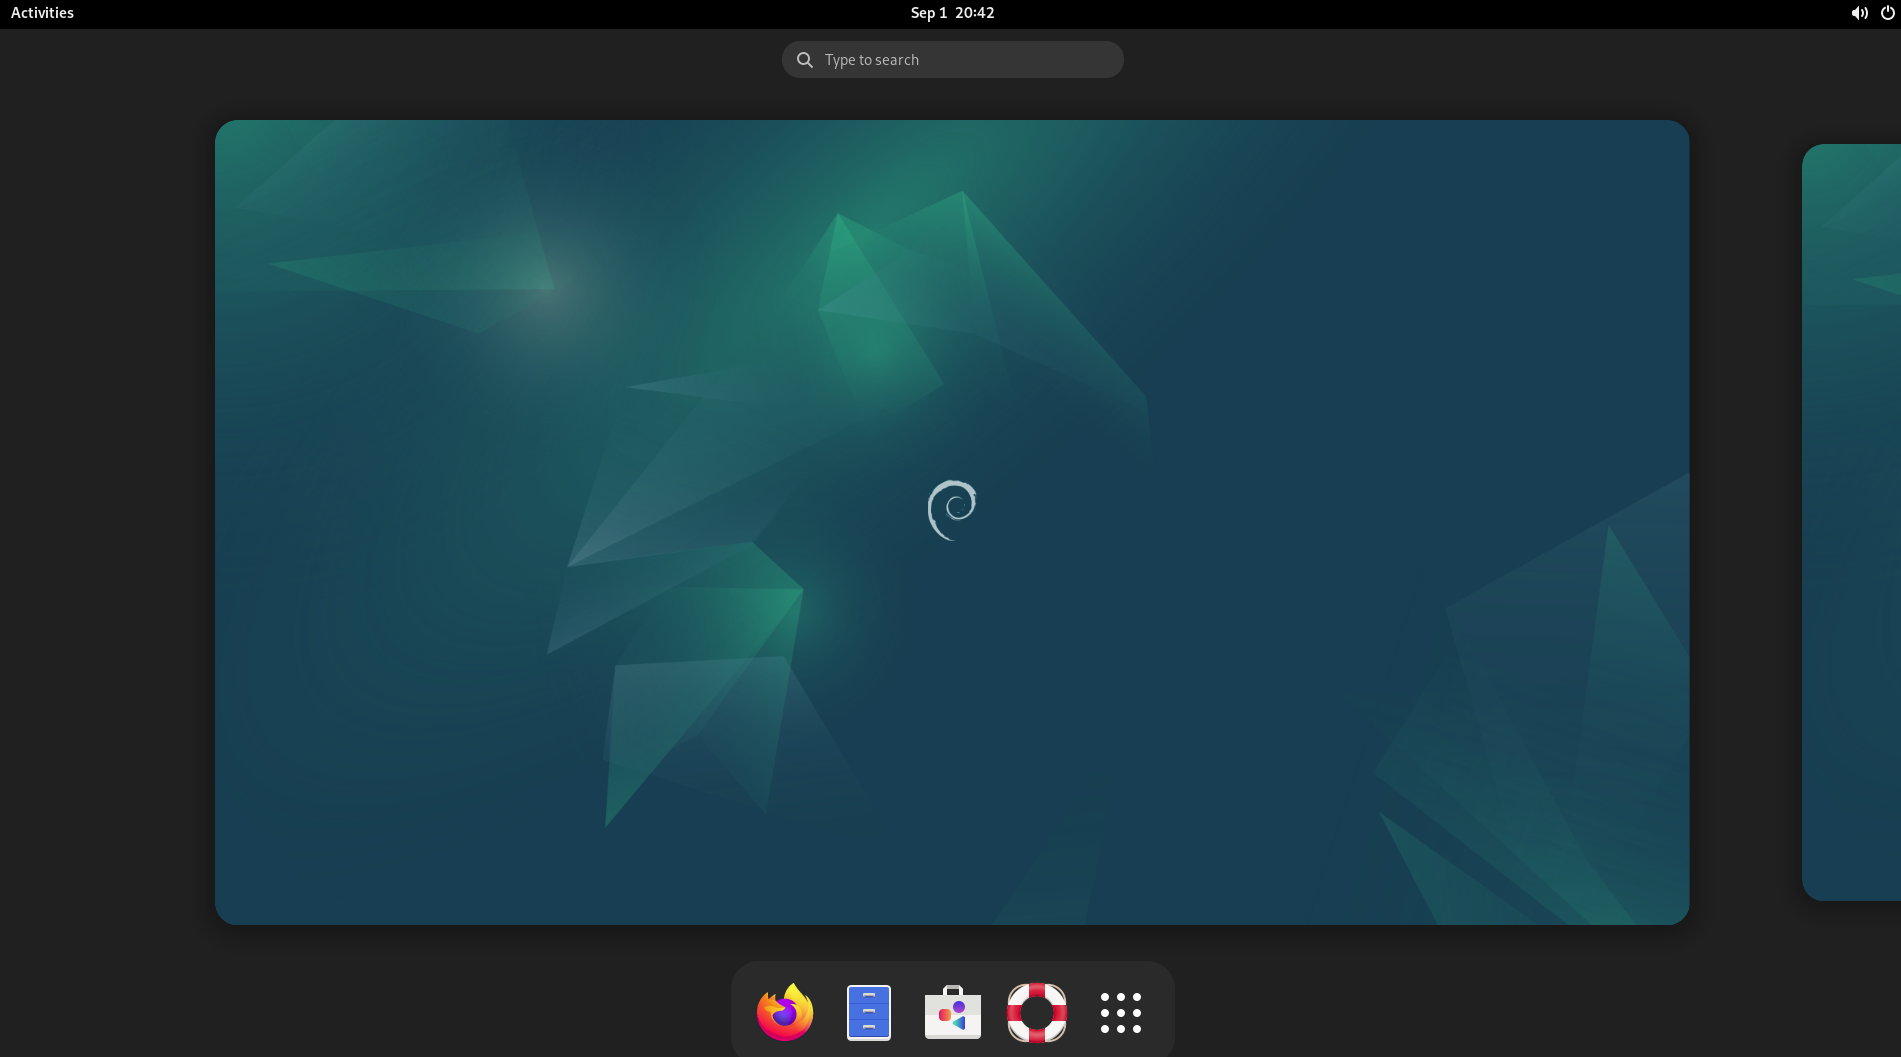Image resolution: width=1901 pixels, height=1057 pixels.
Task: Click the volume icon in top bar
Action: coord(1859,13)
